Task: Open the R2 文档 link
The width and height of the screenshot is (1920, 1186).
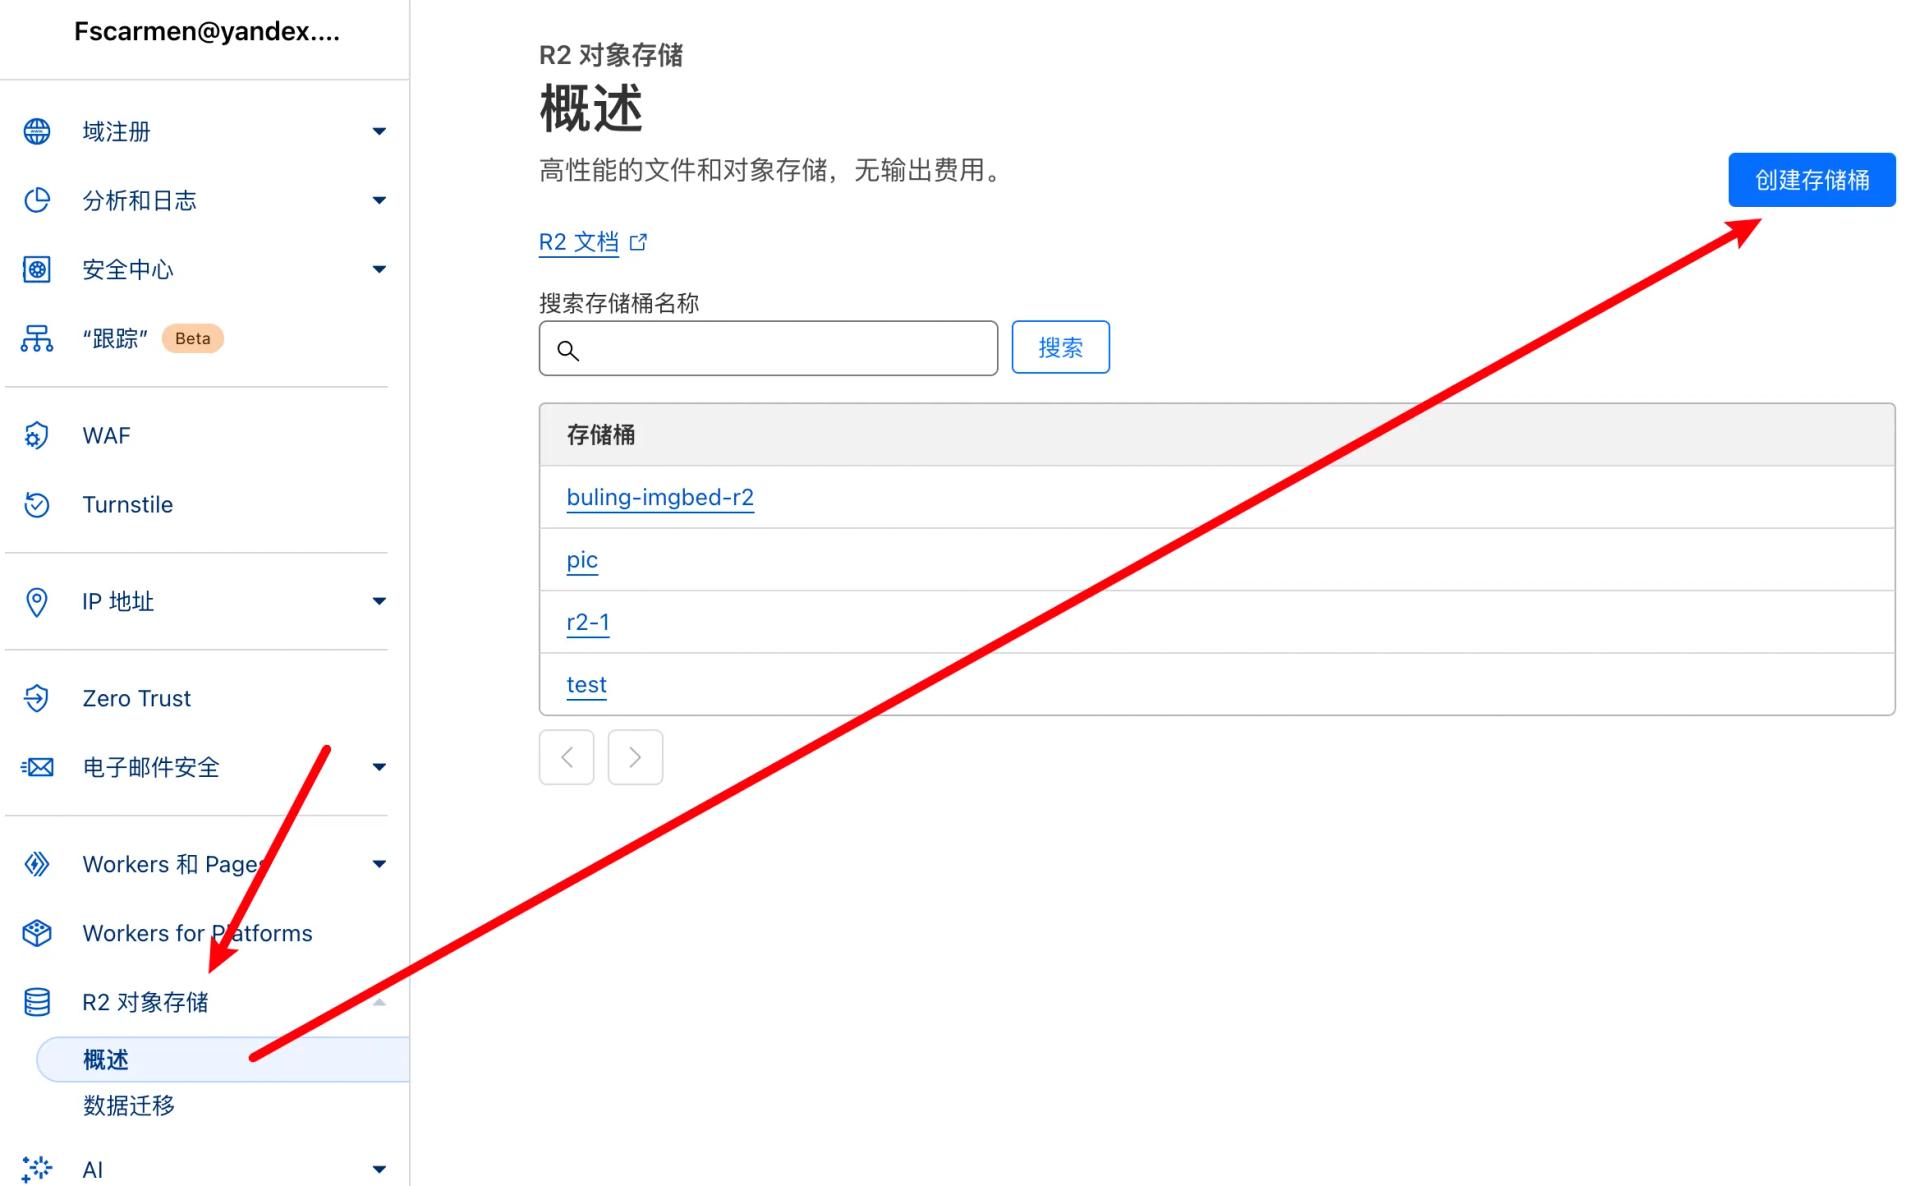Action: coord(579,242)
